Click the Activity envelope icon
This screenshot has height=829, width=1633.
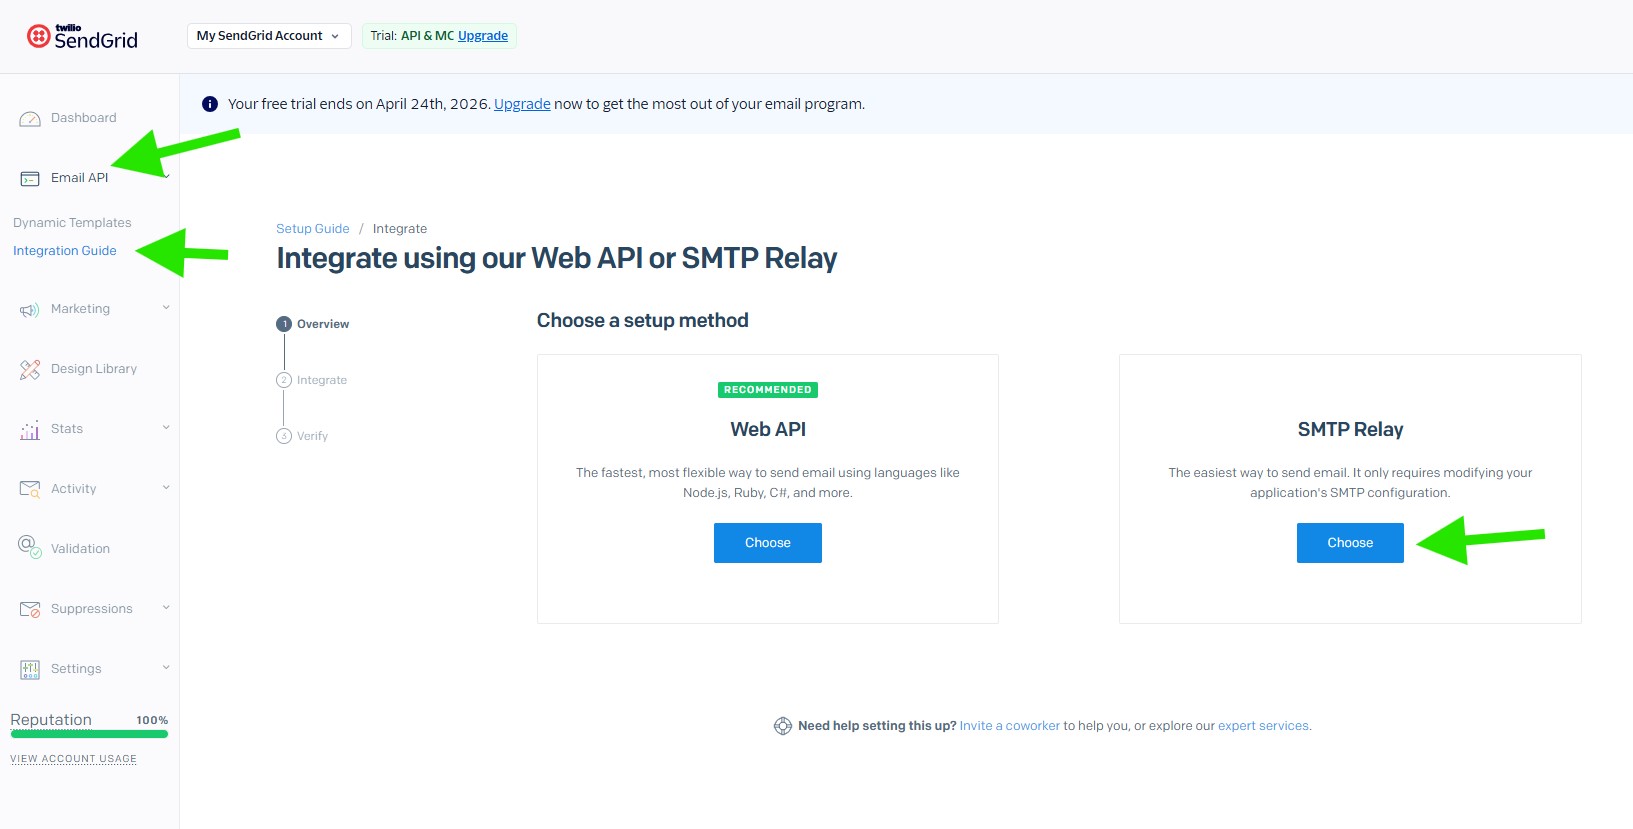(30, 489)
